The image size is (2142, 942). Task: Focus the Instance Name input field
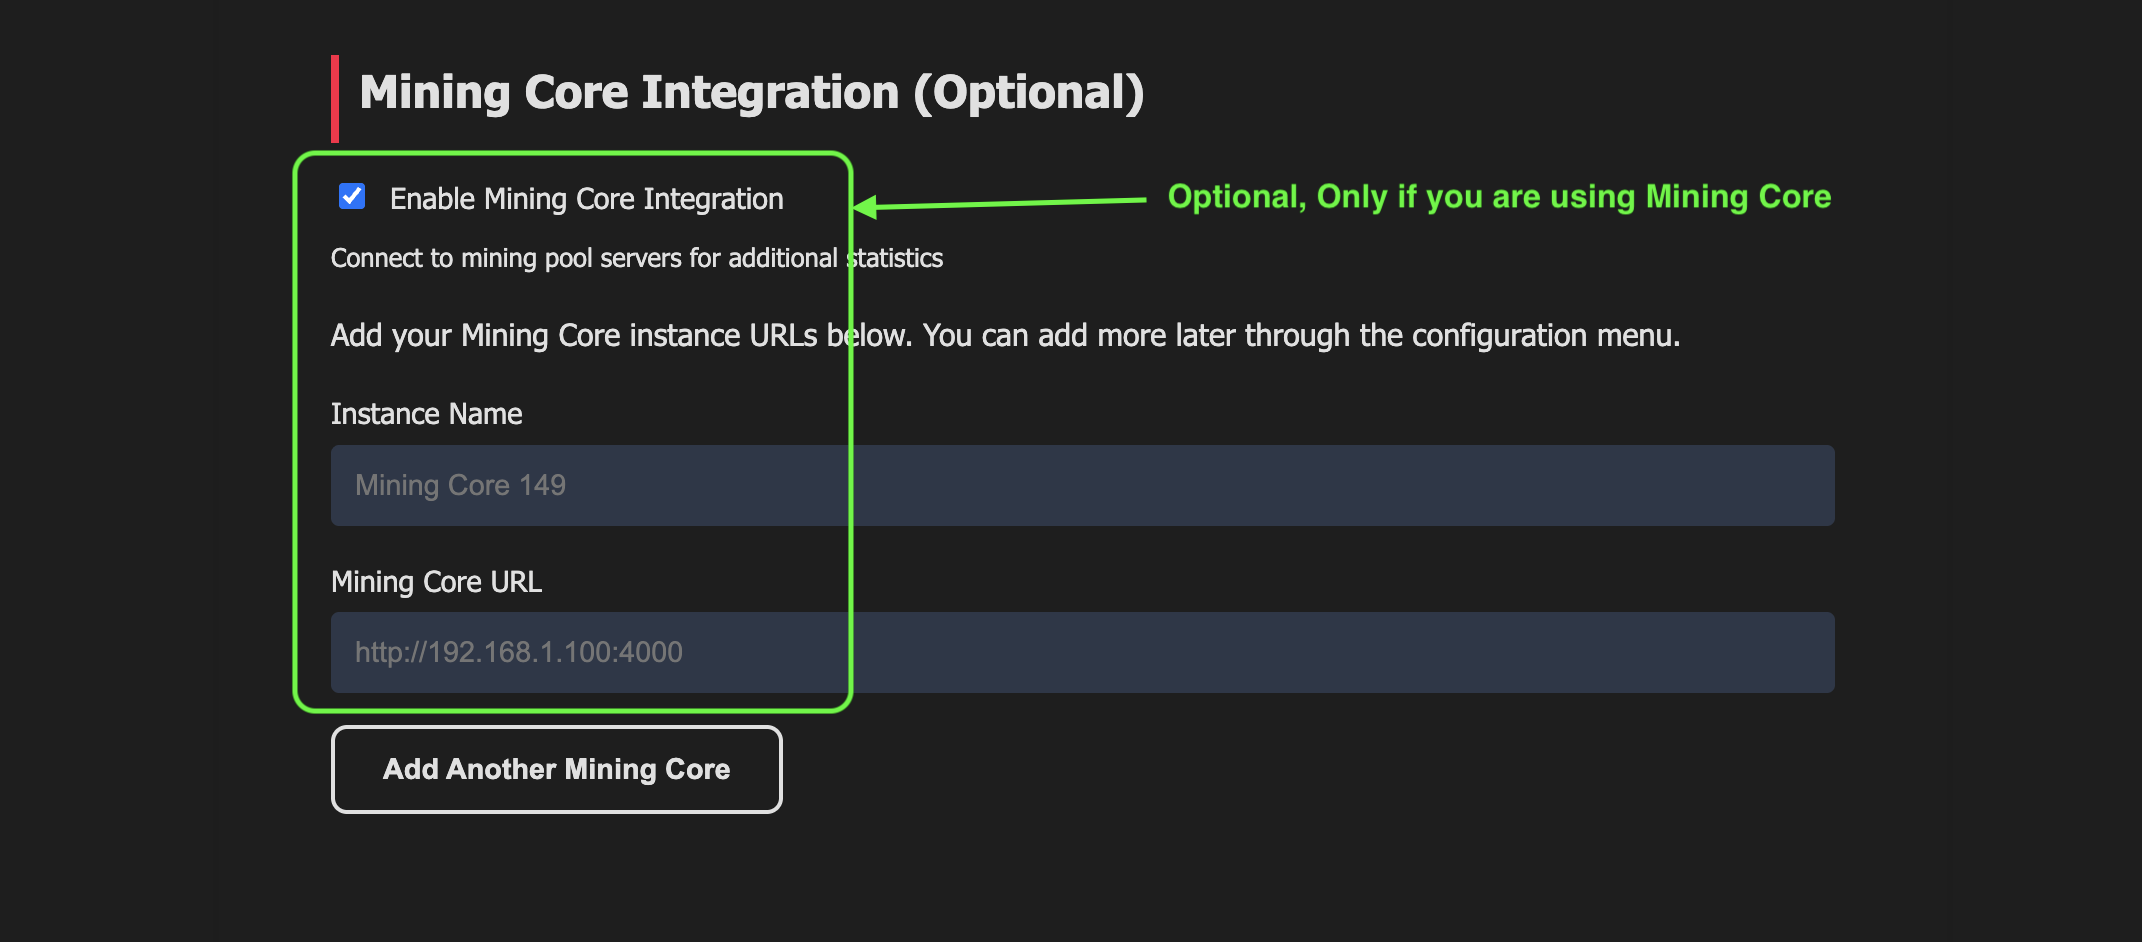[1082, 485]
